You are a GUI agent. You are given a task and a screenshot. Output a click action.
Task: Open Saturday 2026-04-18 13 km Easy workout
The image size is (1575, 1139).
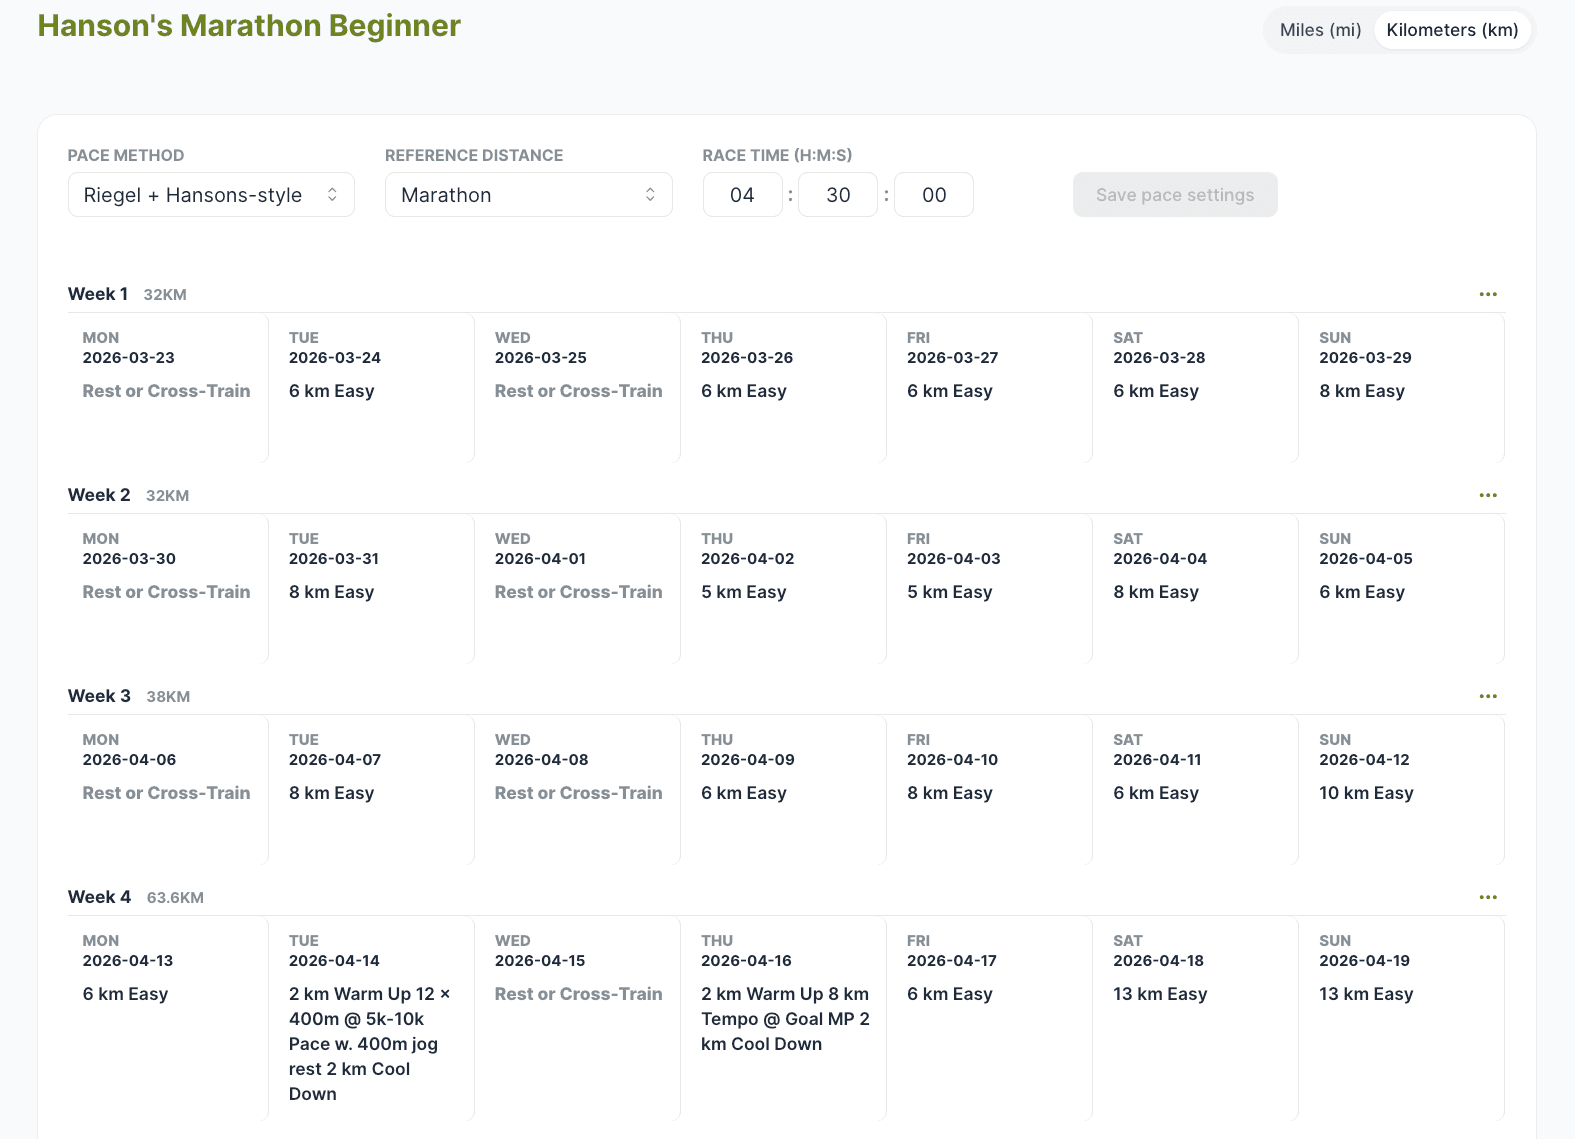pos(1198,1019)
